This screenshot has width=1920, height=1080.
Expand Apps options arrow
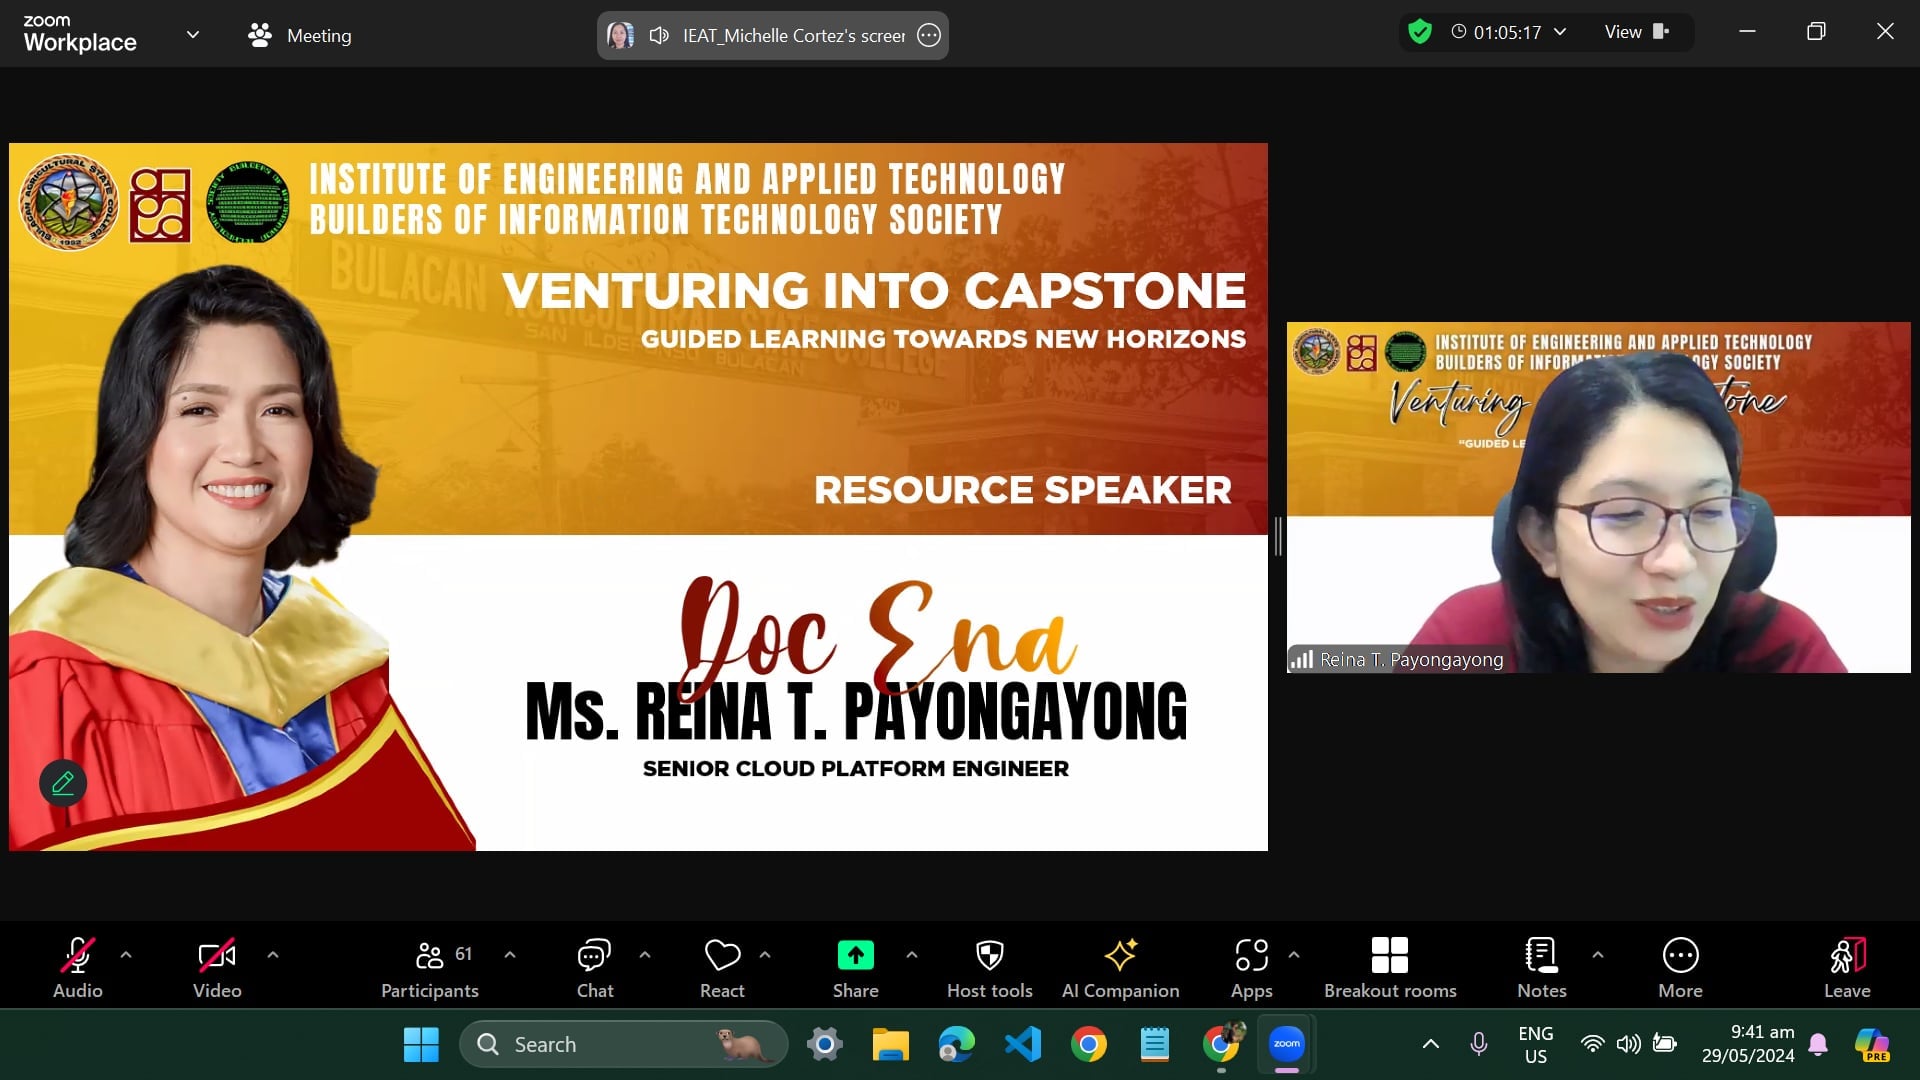click(x=1294, y=955)
